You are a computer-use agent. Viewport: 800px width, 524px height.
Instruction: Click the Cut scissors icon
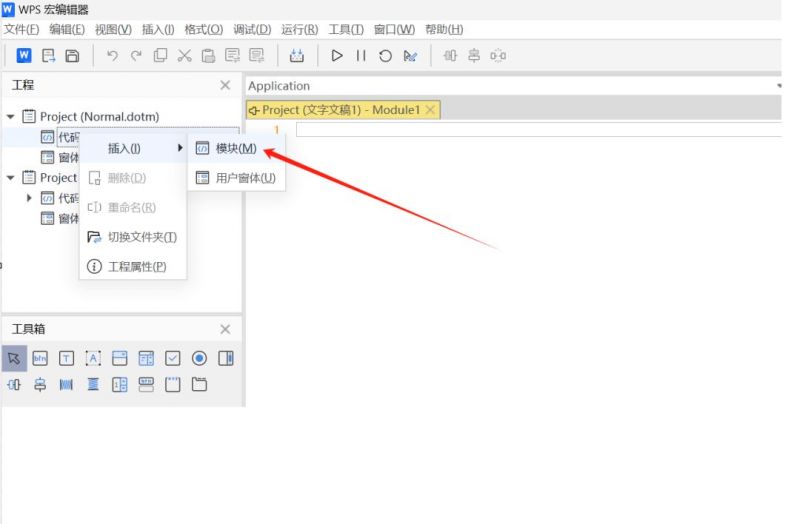click(184, 56)
